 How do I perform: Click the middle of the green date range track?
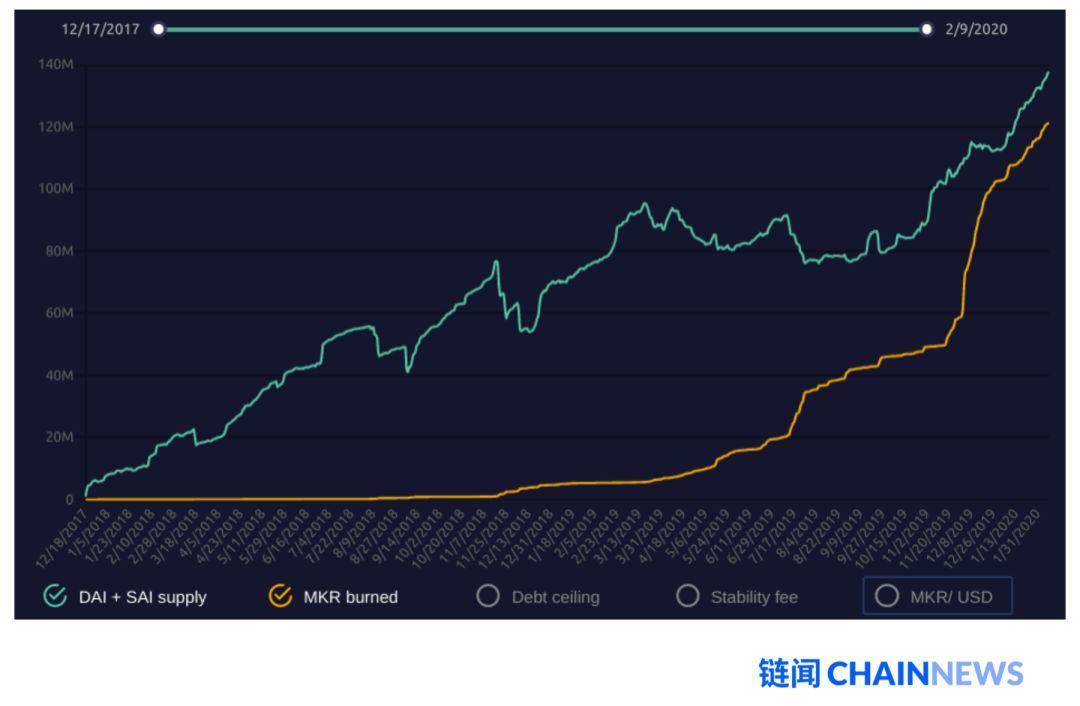[542, 29]
